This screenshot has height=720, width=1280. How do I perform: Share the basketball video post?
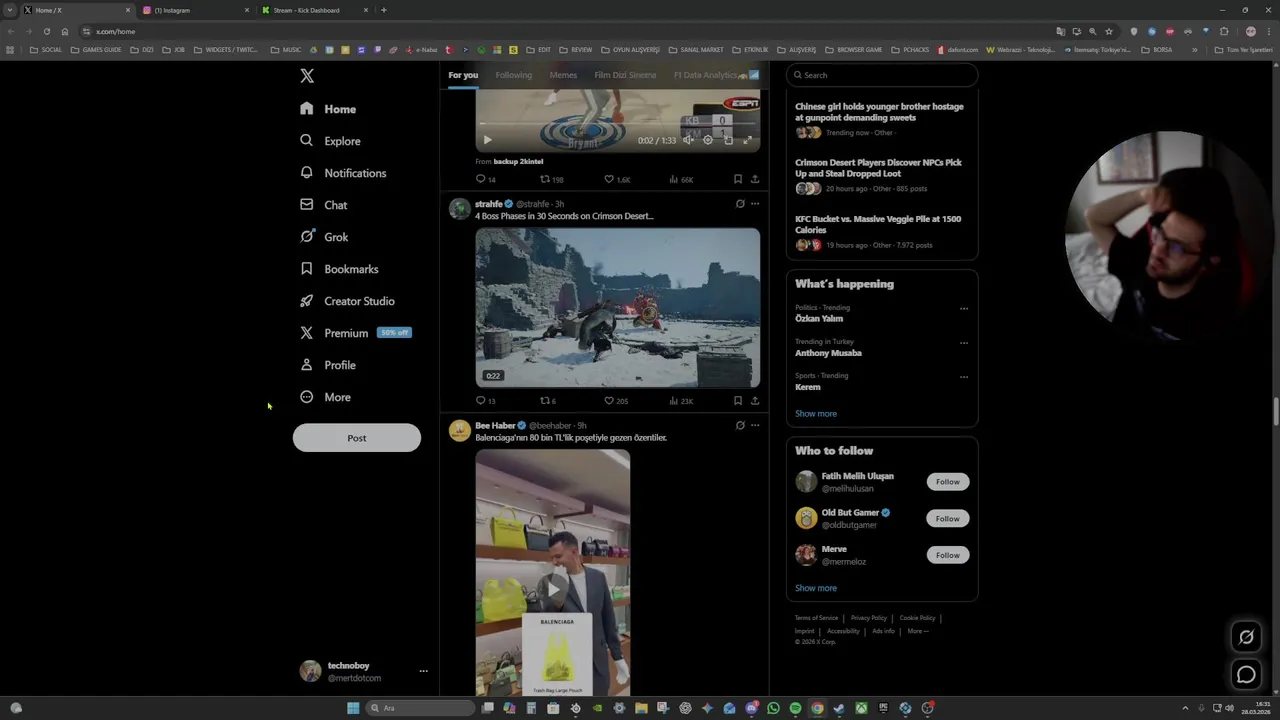(x=755, y=179)
